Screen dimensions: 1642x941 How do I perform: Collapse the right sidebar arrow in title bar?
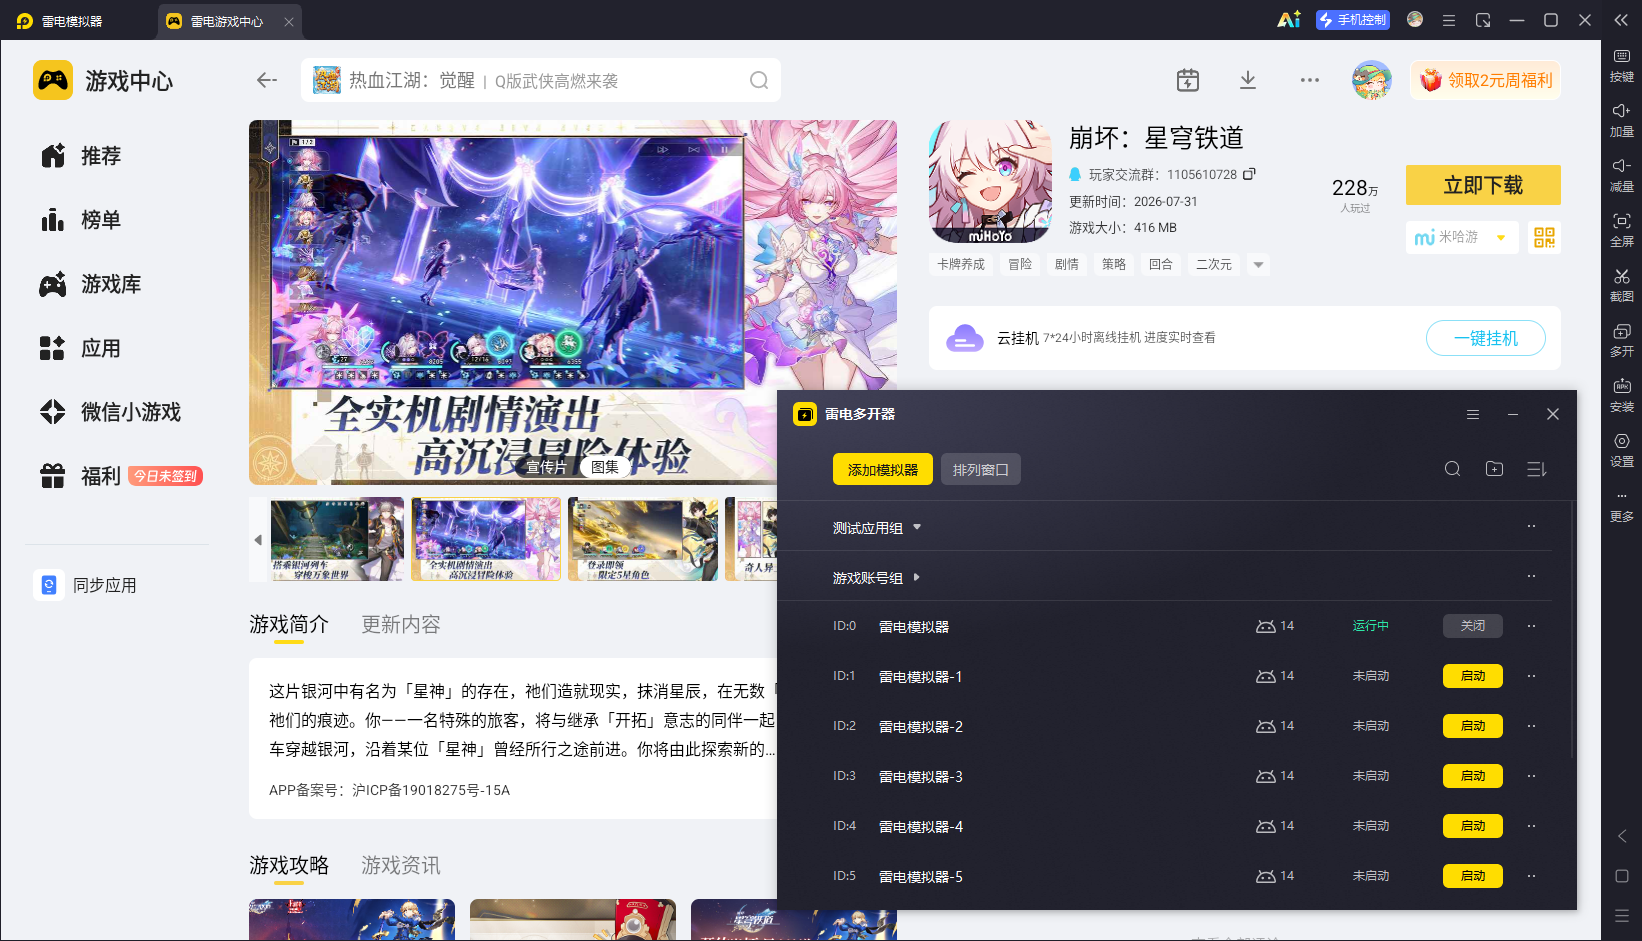1621,20
